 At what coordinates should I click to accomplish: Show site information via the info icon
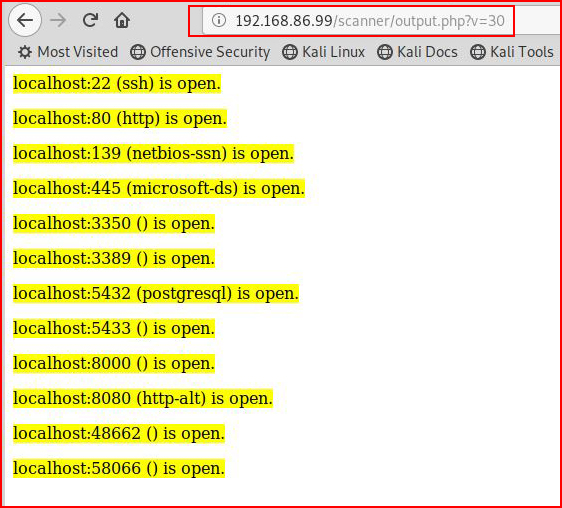219,20
